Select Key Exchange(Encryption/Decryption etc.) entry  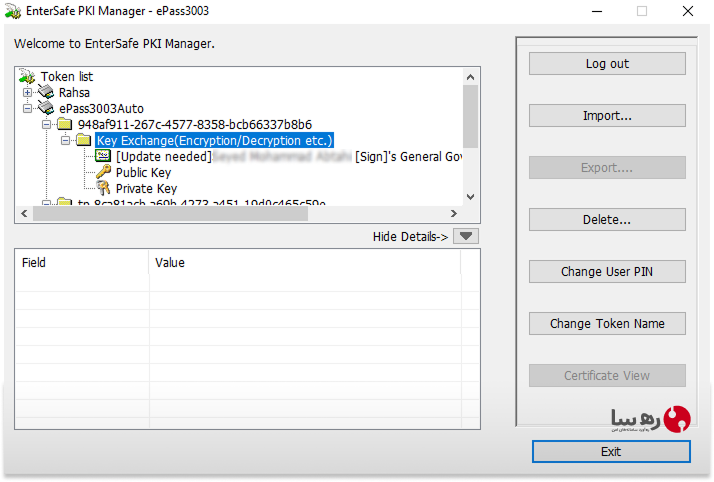point(214,141)
